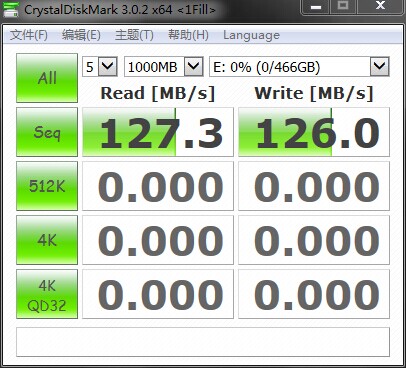Click the Seq read result 127.3
The width and height of the screenshot is (406, 368).
158,132
